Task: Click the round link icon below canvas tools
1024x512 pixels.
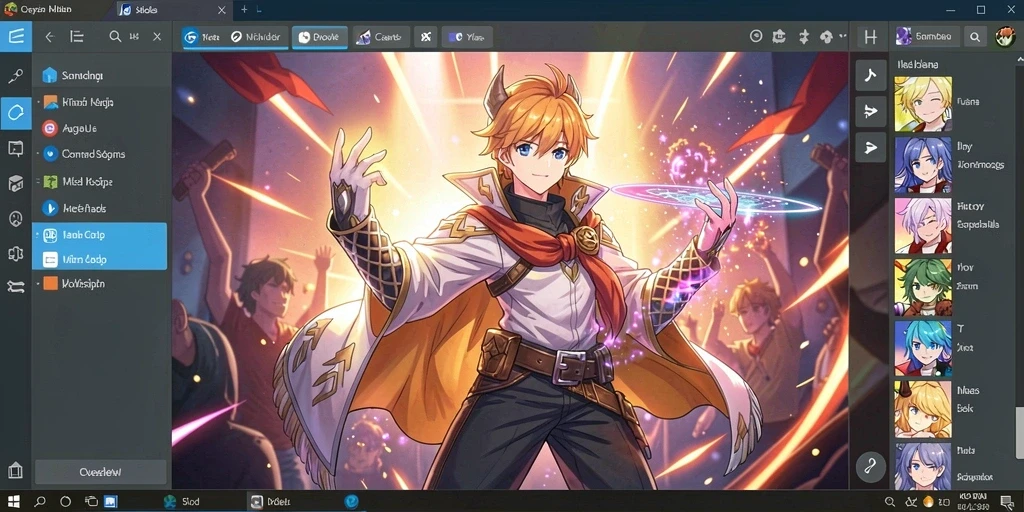Action: click(871, 466)
